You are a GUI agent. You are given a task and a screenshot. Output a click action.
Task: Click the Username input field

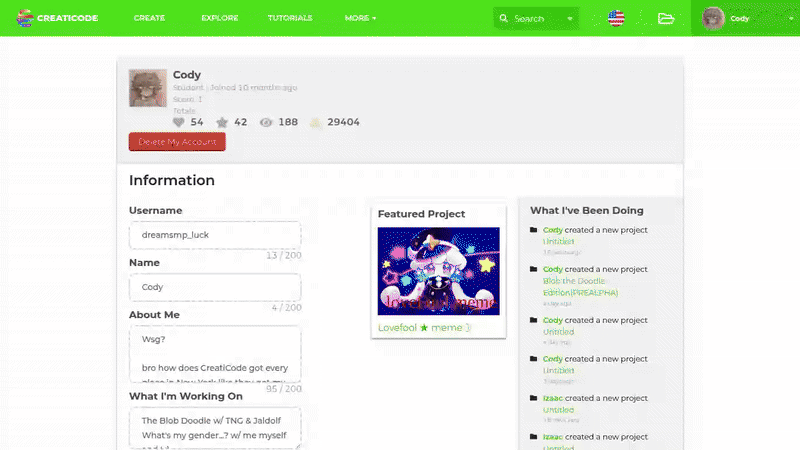coord(214,235)
